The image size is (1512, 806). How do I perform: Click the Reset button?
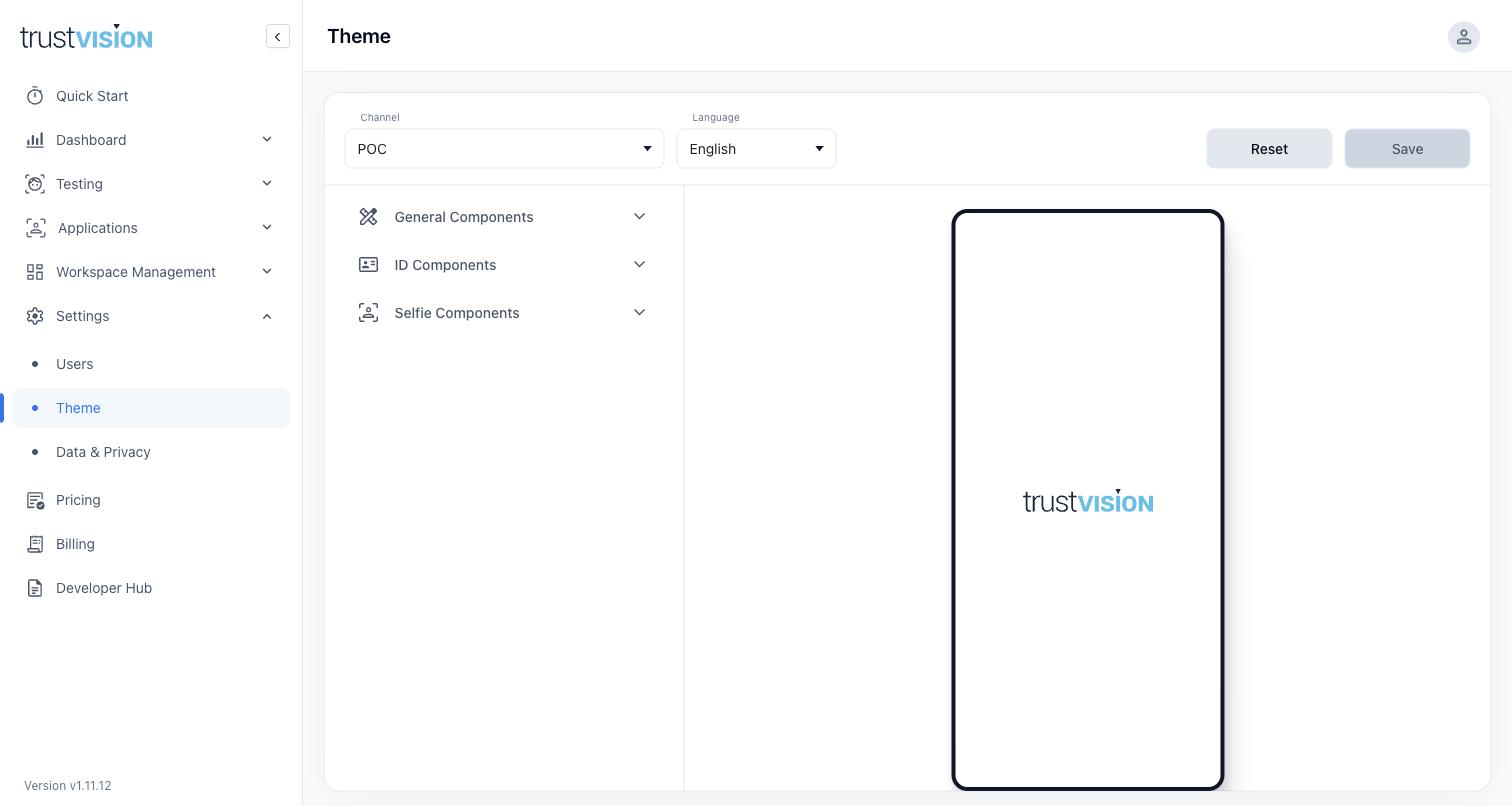tap(1269, 149)
